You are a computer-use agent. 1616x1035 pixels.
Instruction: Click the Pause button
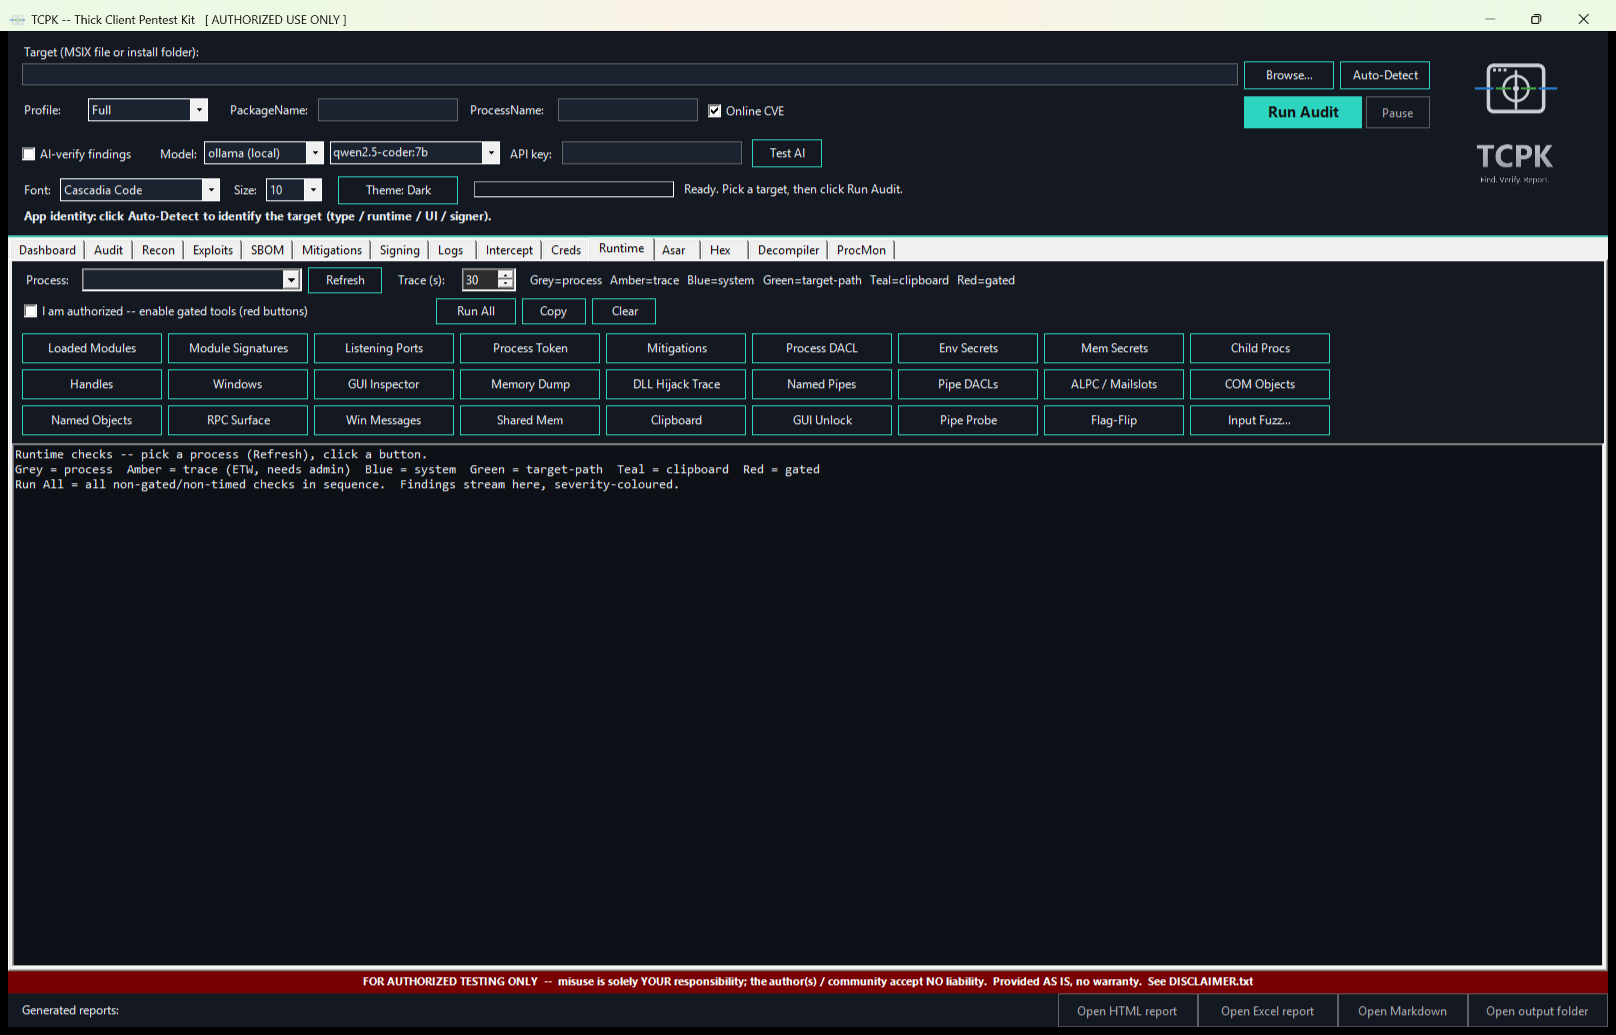tap(1398, 113)
